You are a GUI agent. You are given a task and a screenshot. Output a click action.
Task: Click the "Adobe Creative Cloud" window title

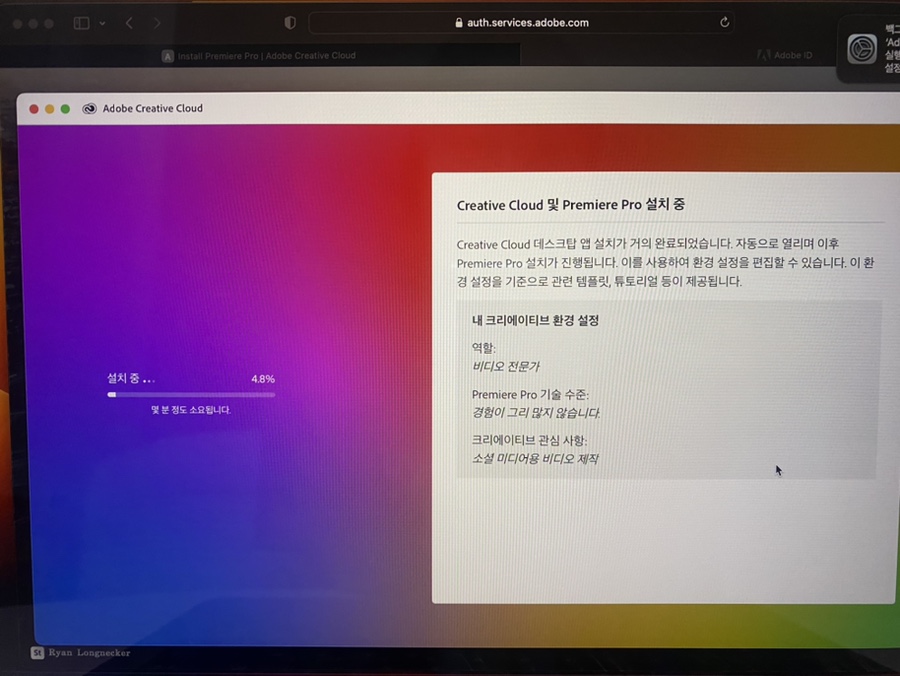click(x=153, y=108)
